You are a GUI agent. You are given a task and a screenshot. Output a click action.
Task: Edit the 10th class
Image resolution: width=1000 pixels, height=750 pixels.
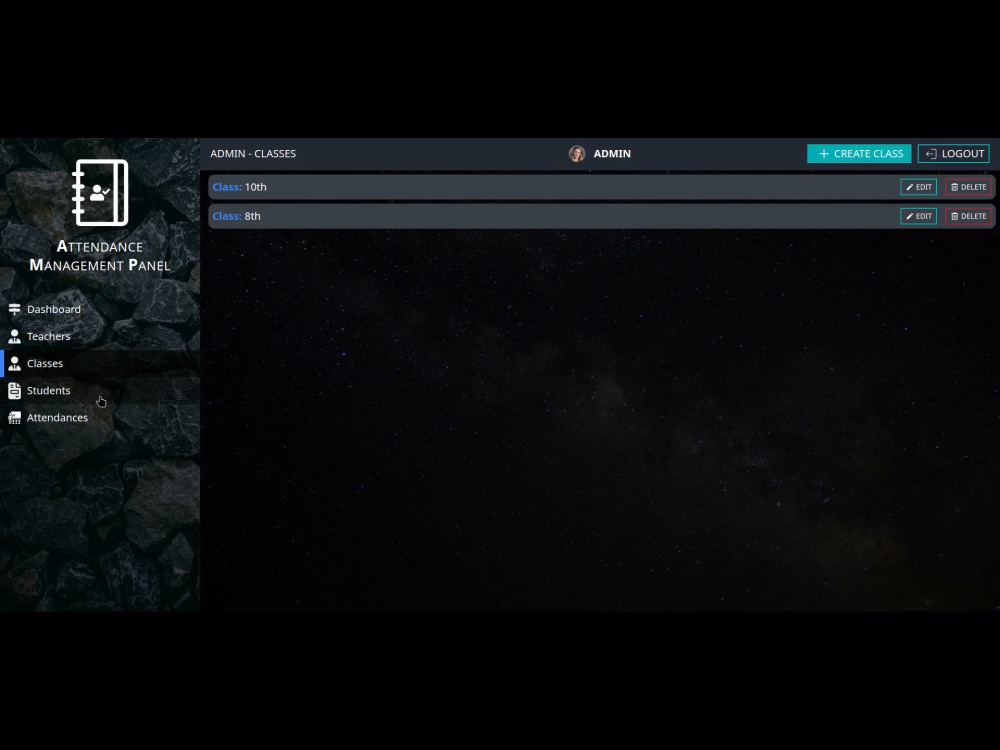918,187
